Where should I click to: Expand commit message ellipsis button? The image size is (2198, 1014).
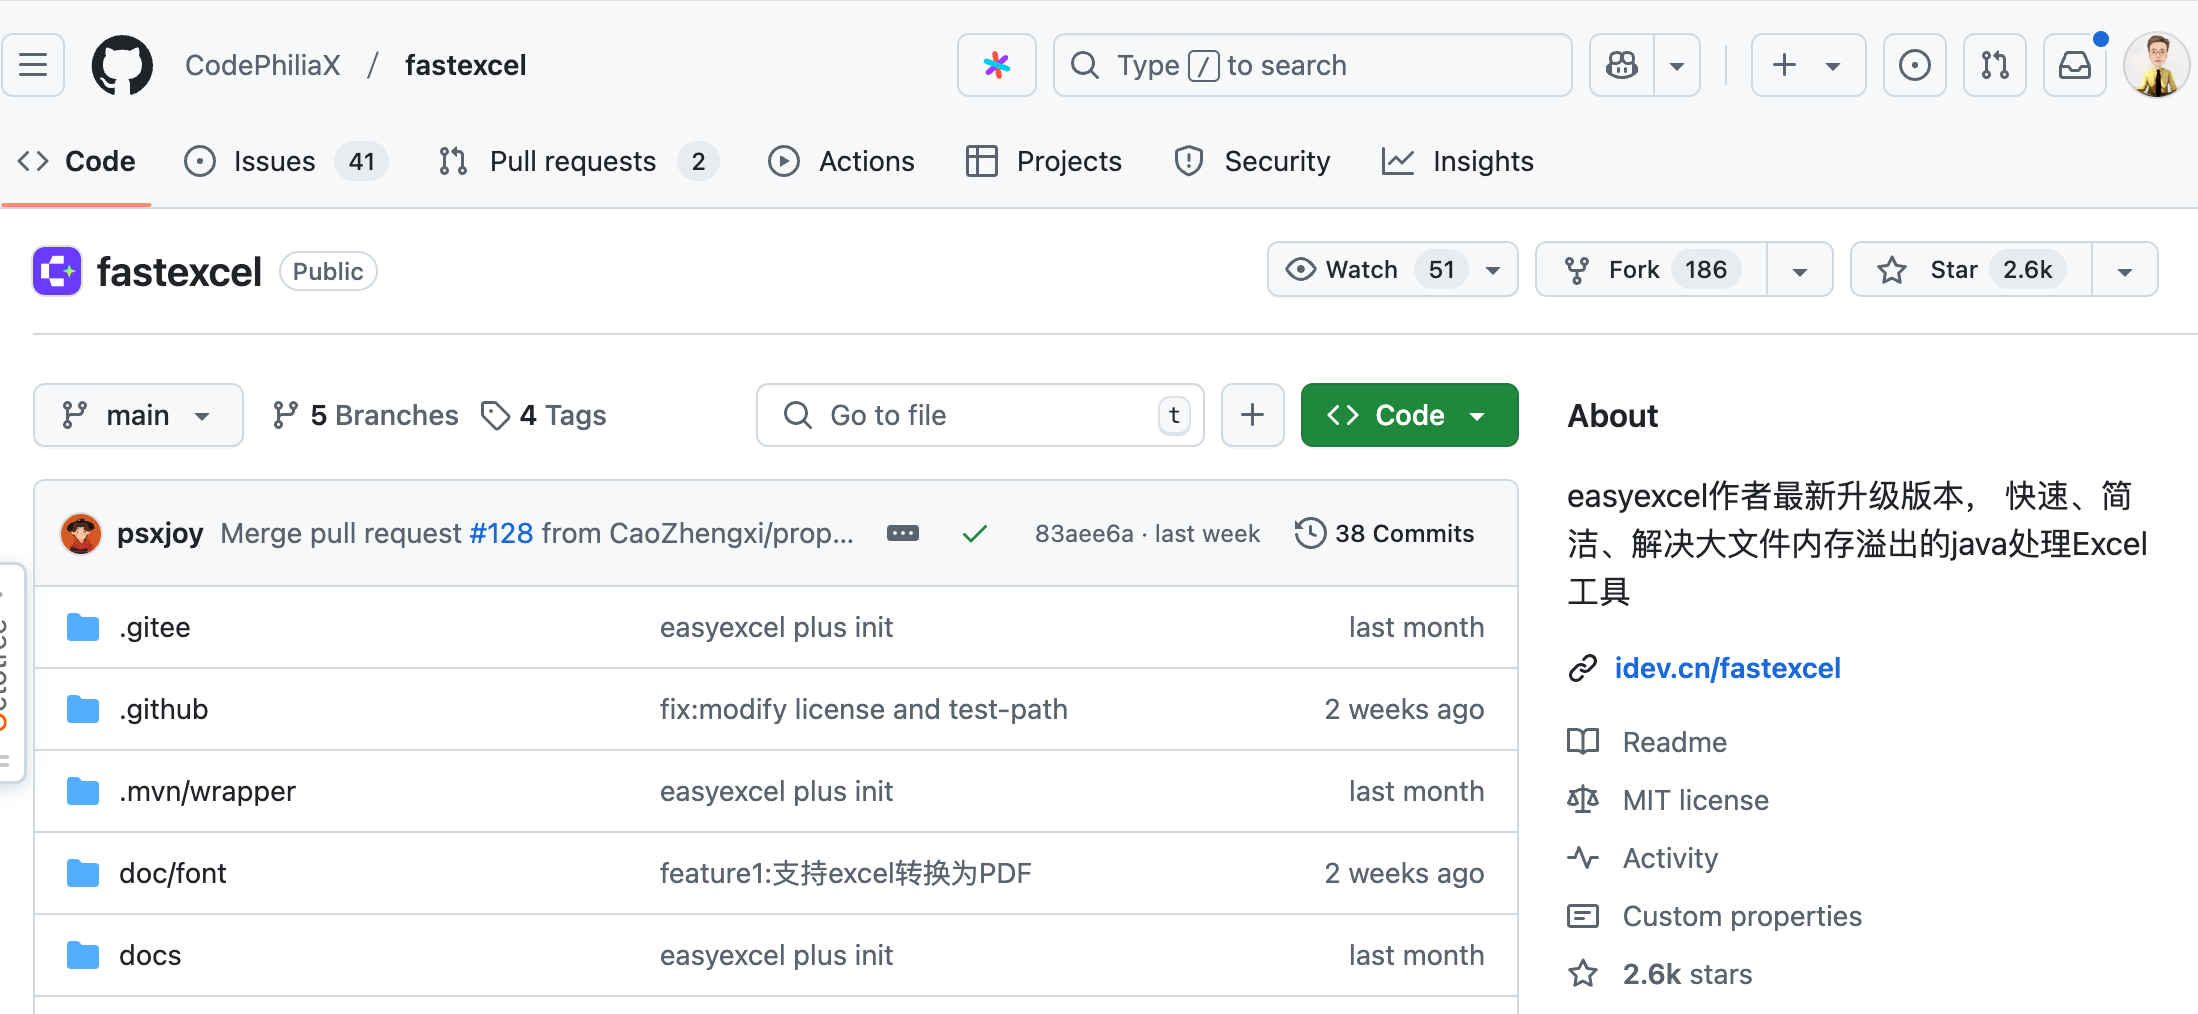(x=902, y=533)
